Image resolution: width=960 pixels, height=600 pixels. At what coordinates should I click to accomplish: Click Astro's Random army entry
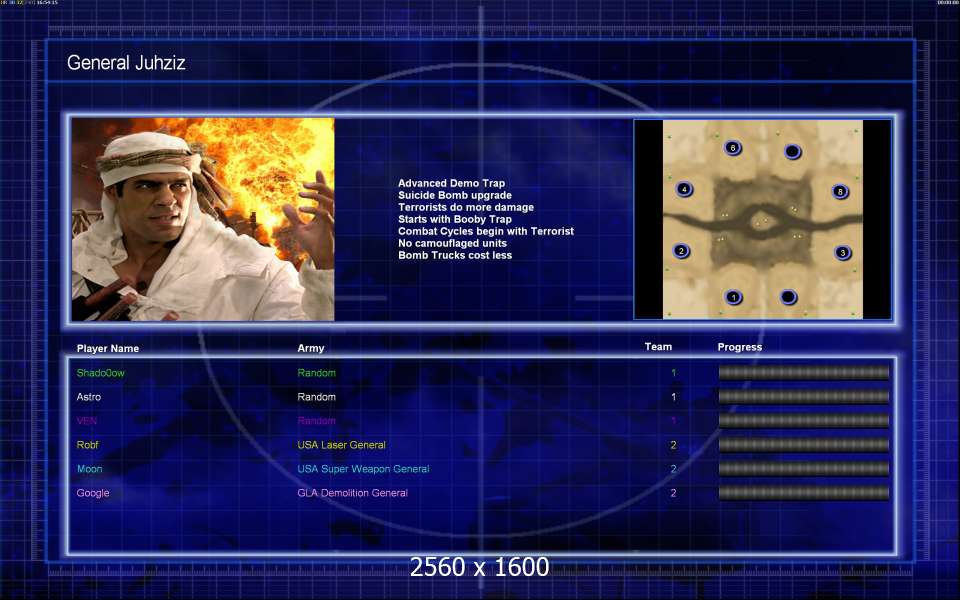[x=317, y=397]
